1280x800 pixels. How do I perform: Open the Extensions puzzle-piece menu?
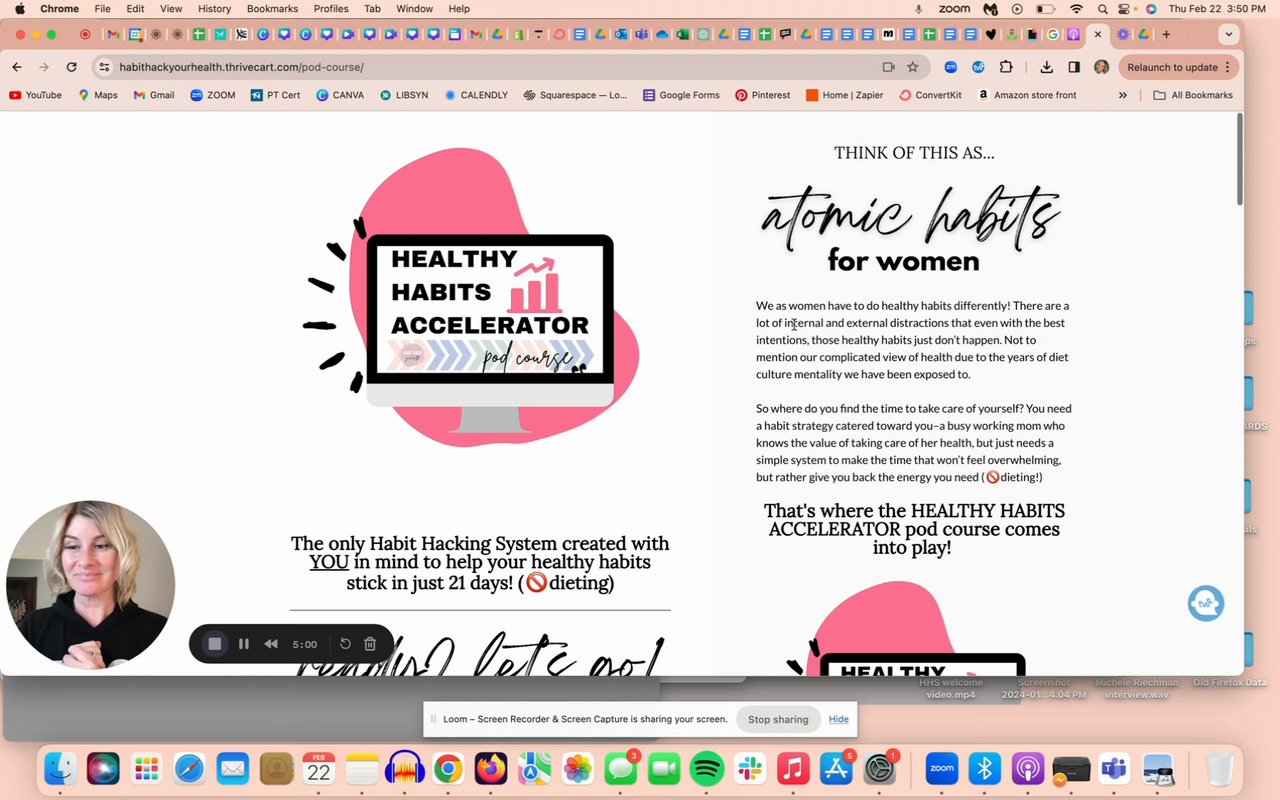1006,67
